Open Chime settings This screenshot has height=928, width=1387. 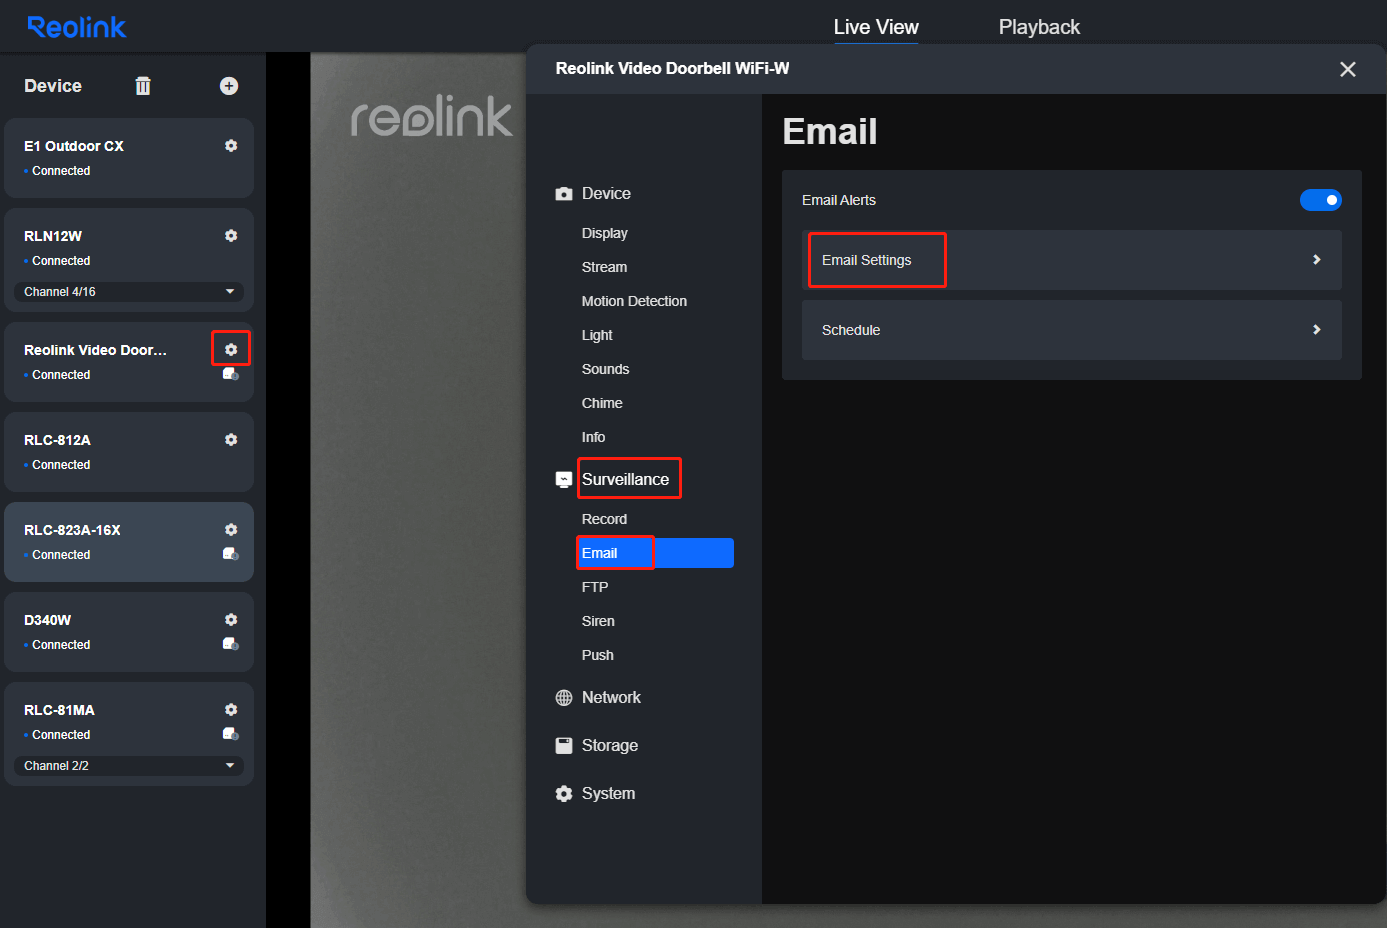(602, 403)
